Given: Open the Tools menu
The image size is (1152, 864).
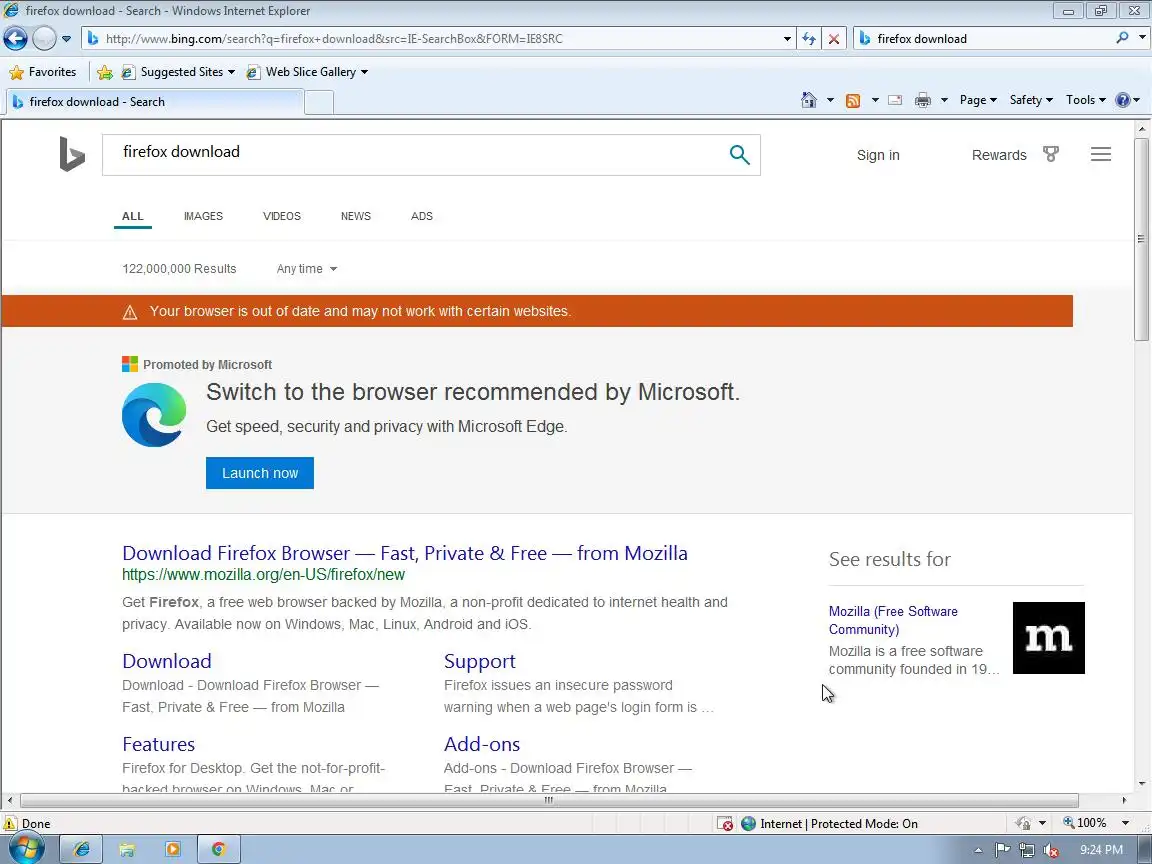Looking at the screenshot, I should point(1086,100).
